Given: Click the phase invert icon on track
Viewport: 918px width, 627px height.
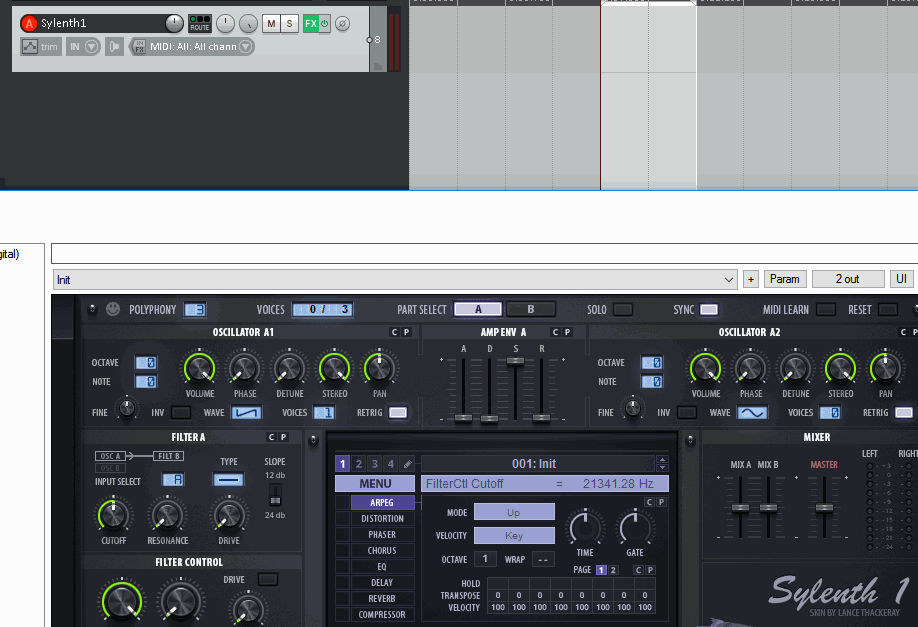Looking at the screenshot, I should click(x=342, y=23).
